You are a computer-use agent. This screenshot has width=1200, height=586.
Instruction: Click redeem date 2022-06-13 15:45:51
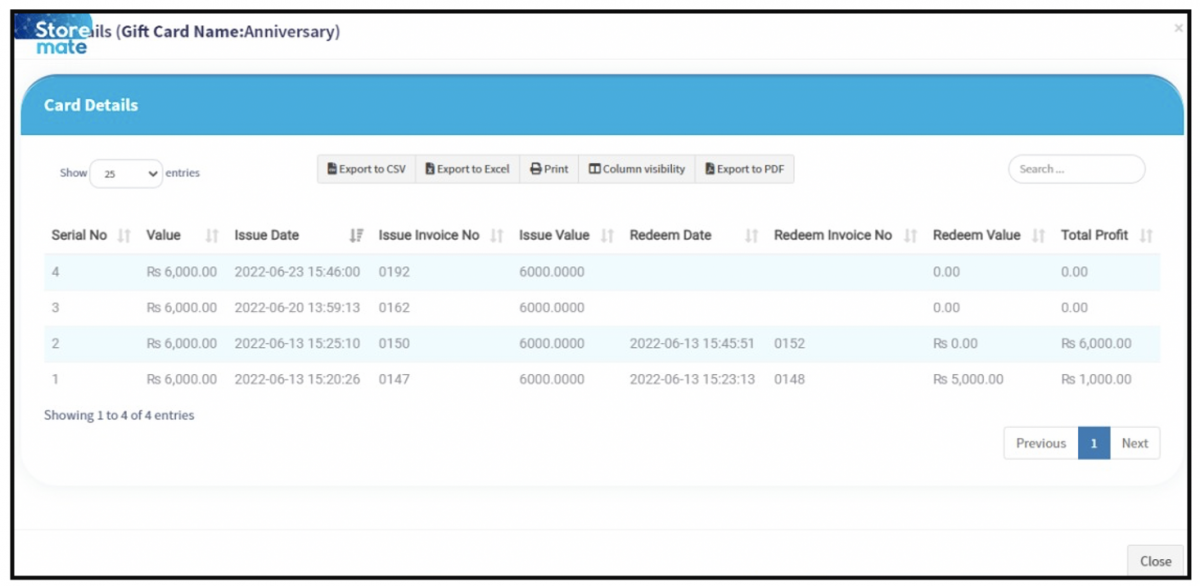[x=692, y=344]
